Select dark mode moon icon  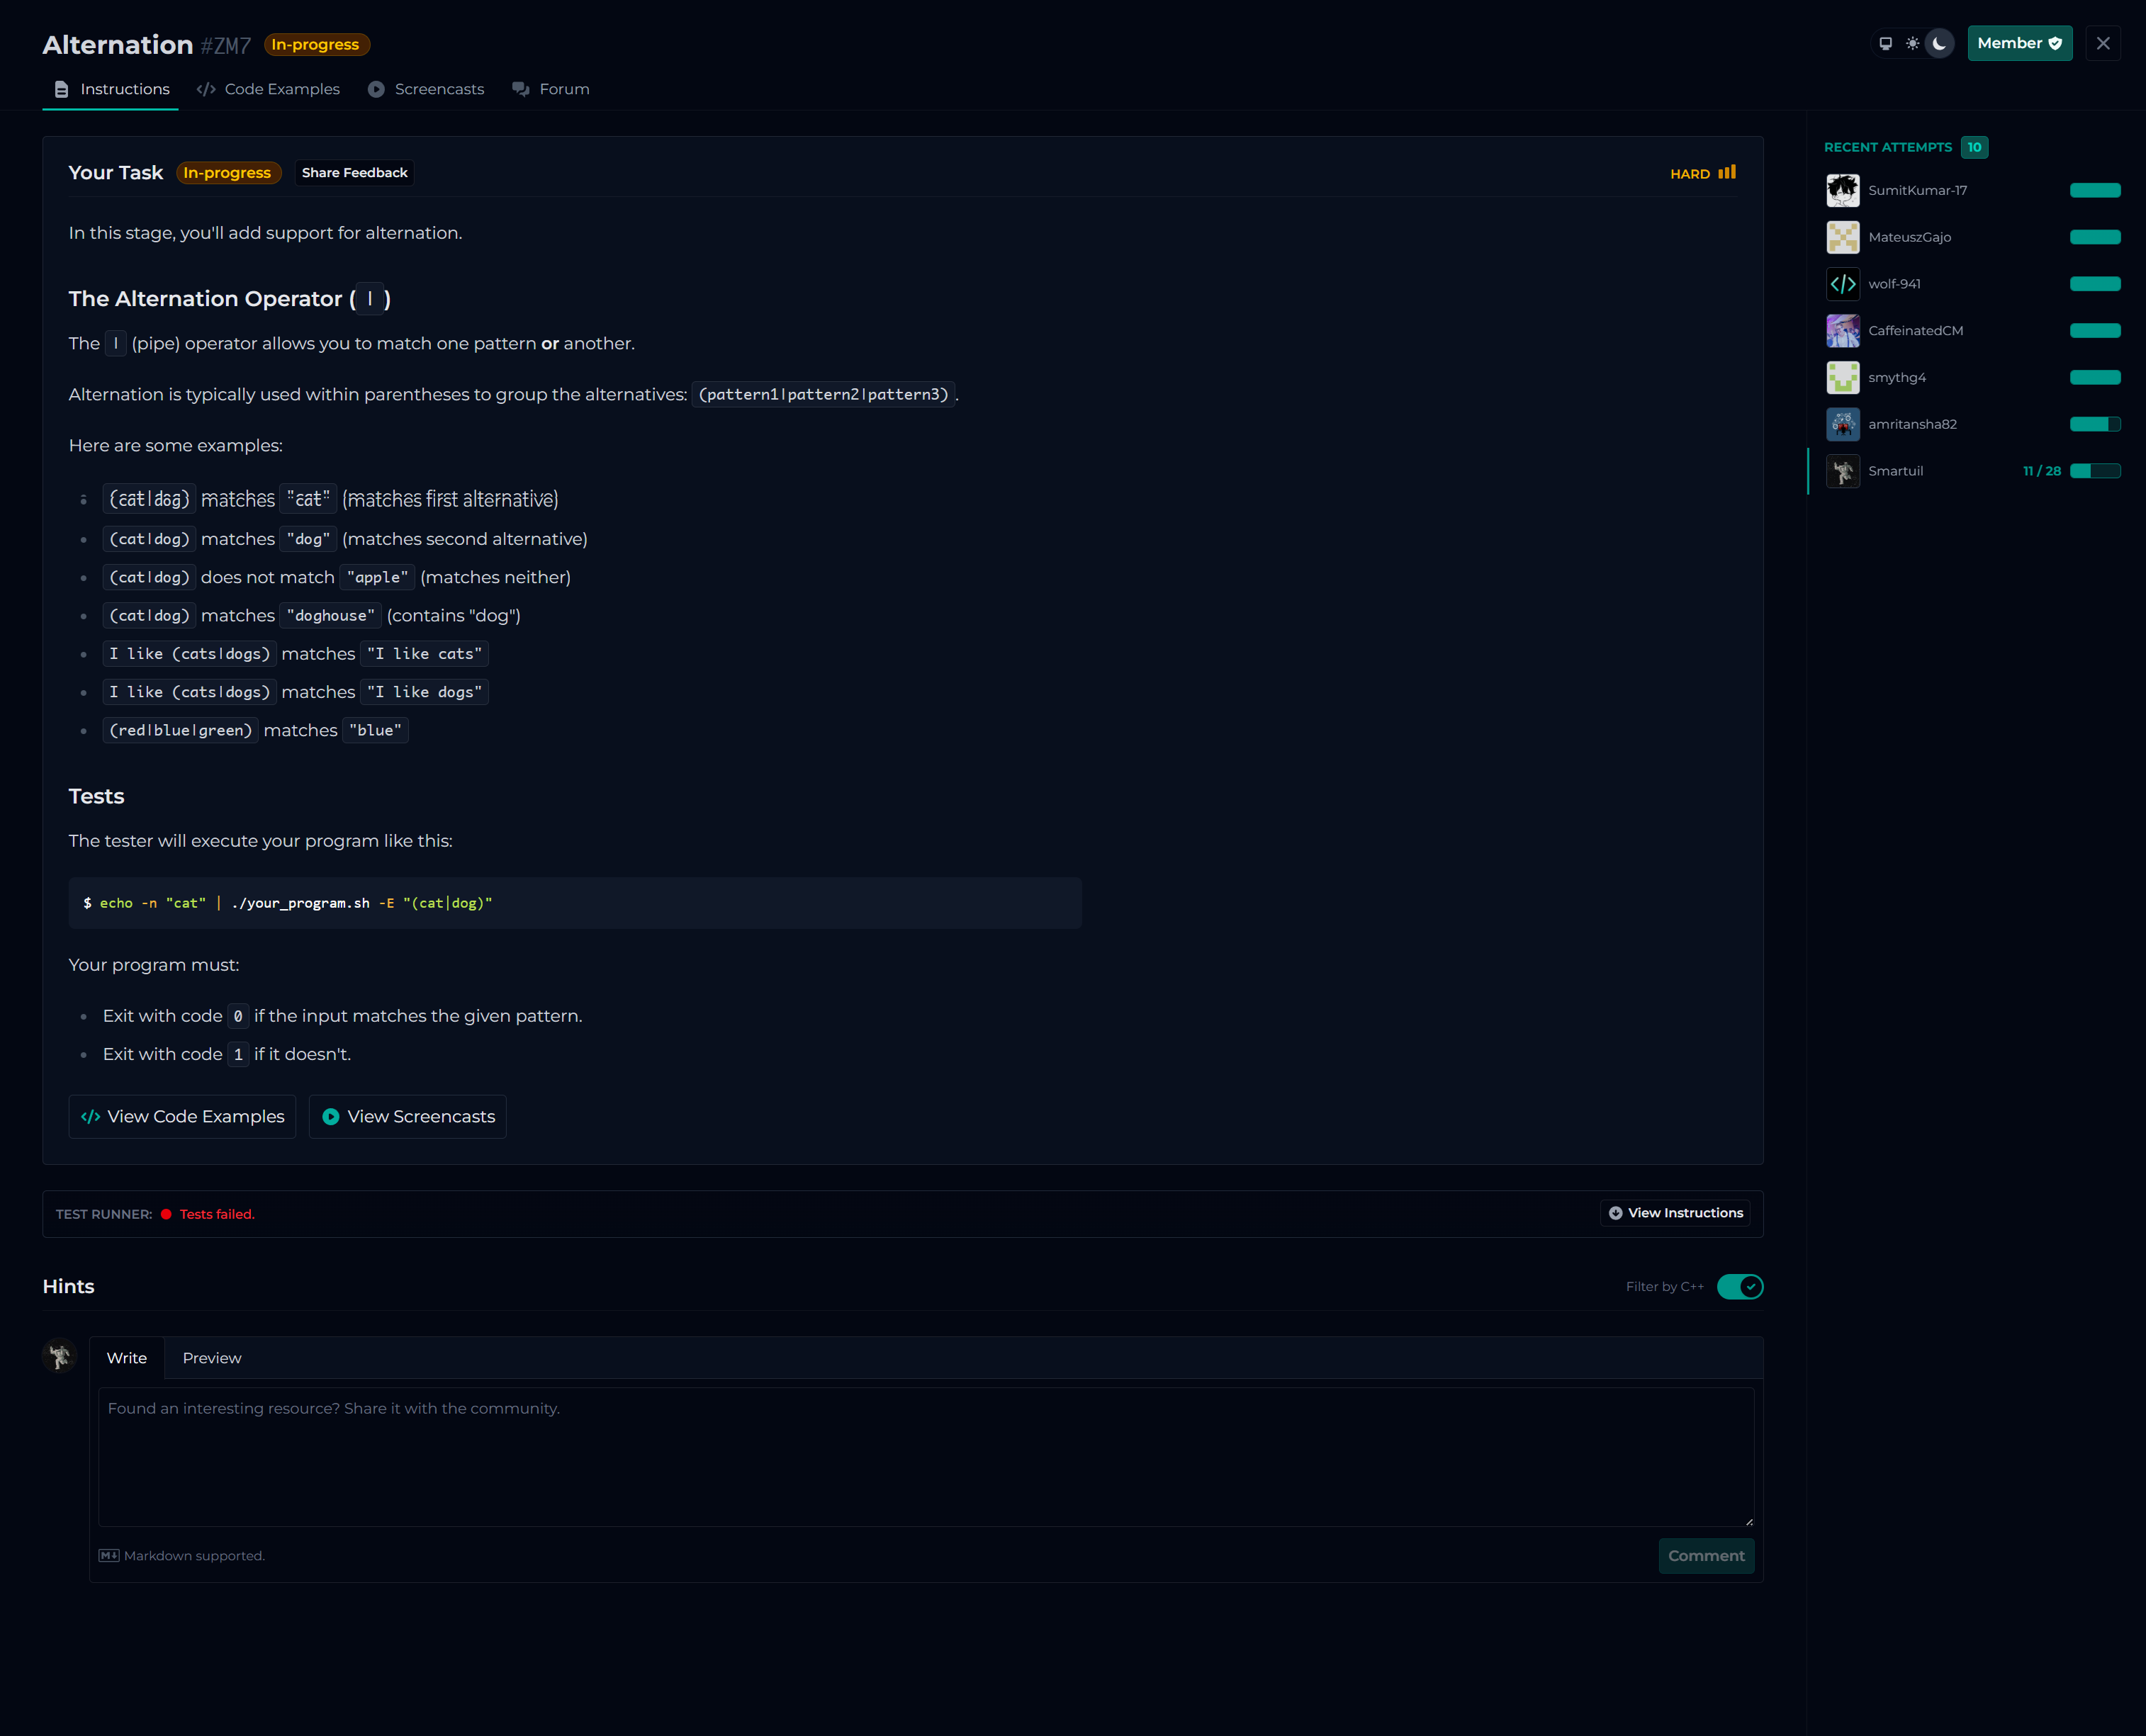pyautogui.click(x=1939, y=44)
